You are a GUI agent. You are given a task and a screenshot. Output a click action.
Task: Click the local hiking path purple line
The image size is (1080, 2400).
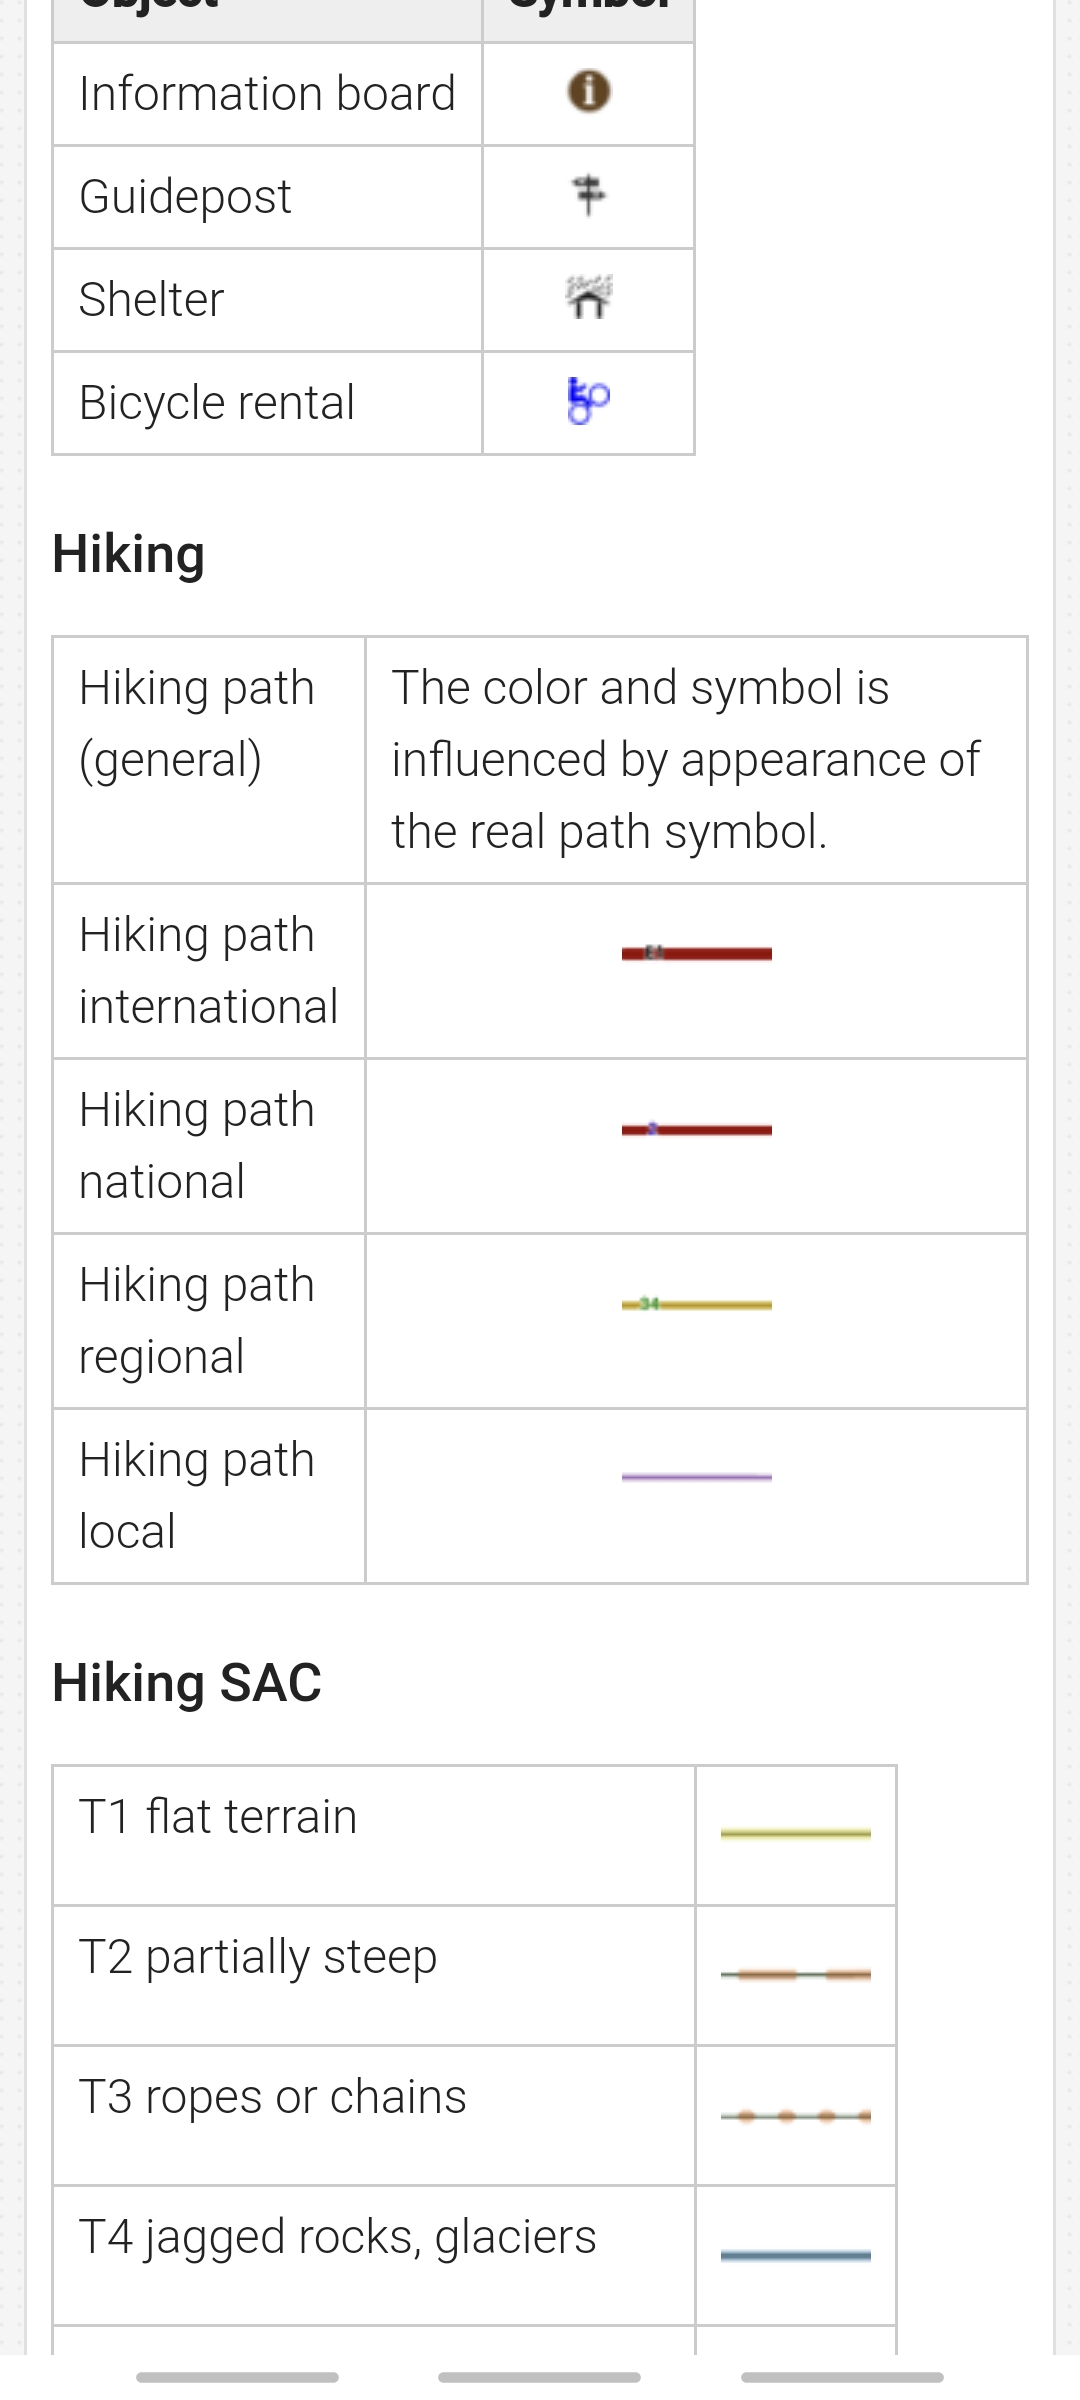pyautogui.click(x=697, y=1477)
